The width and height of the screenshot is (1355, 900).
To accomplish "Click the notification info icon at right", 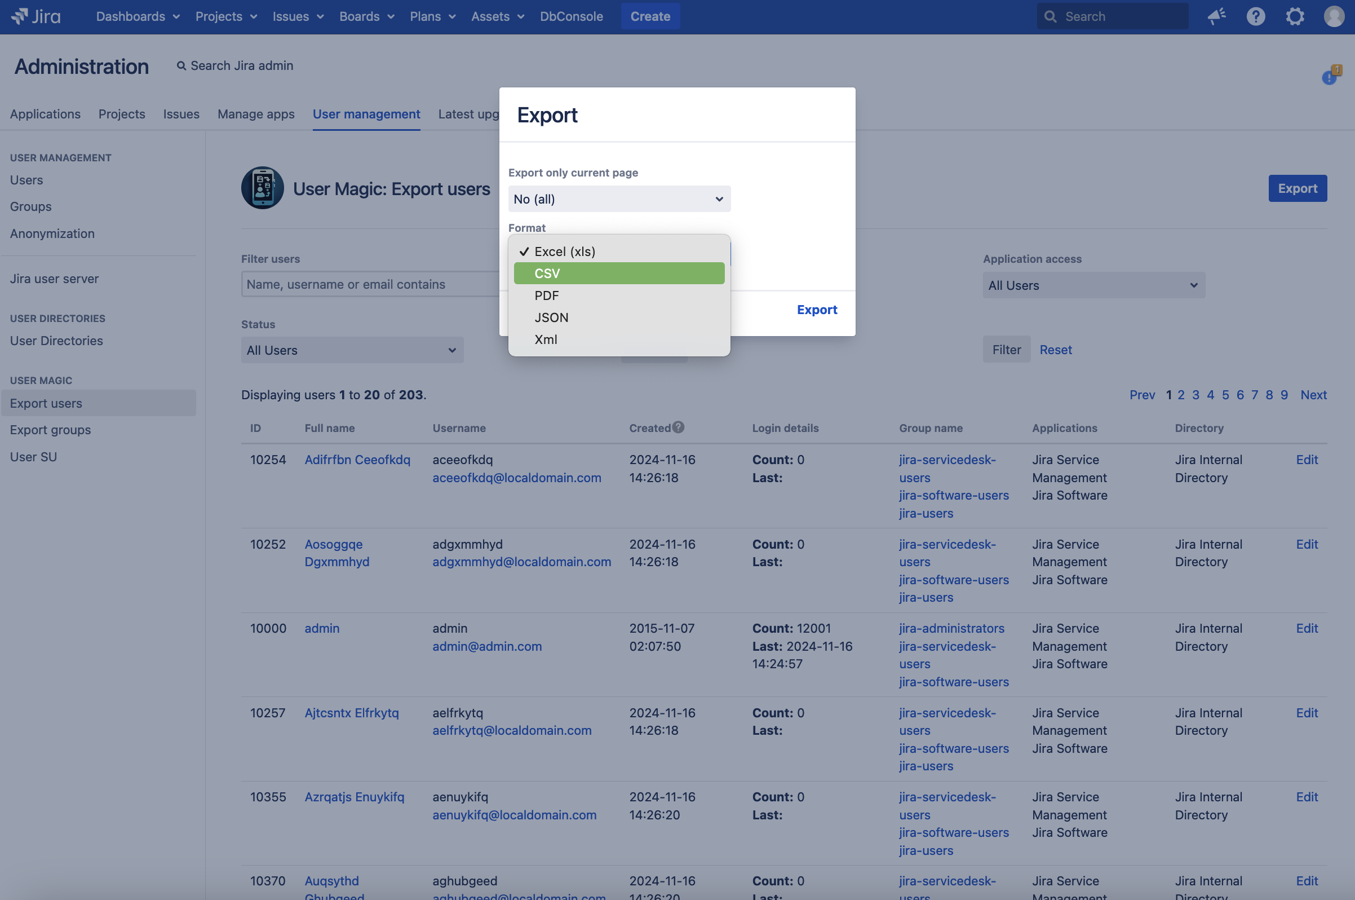I will point(1330,76).
